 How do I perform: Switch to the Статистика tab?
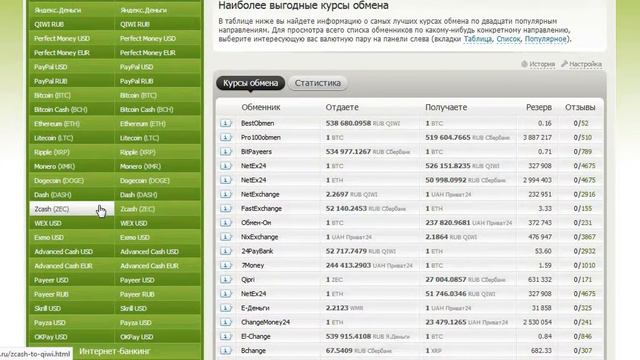[x=318, y=83]
